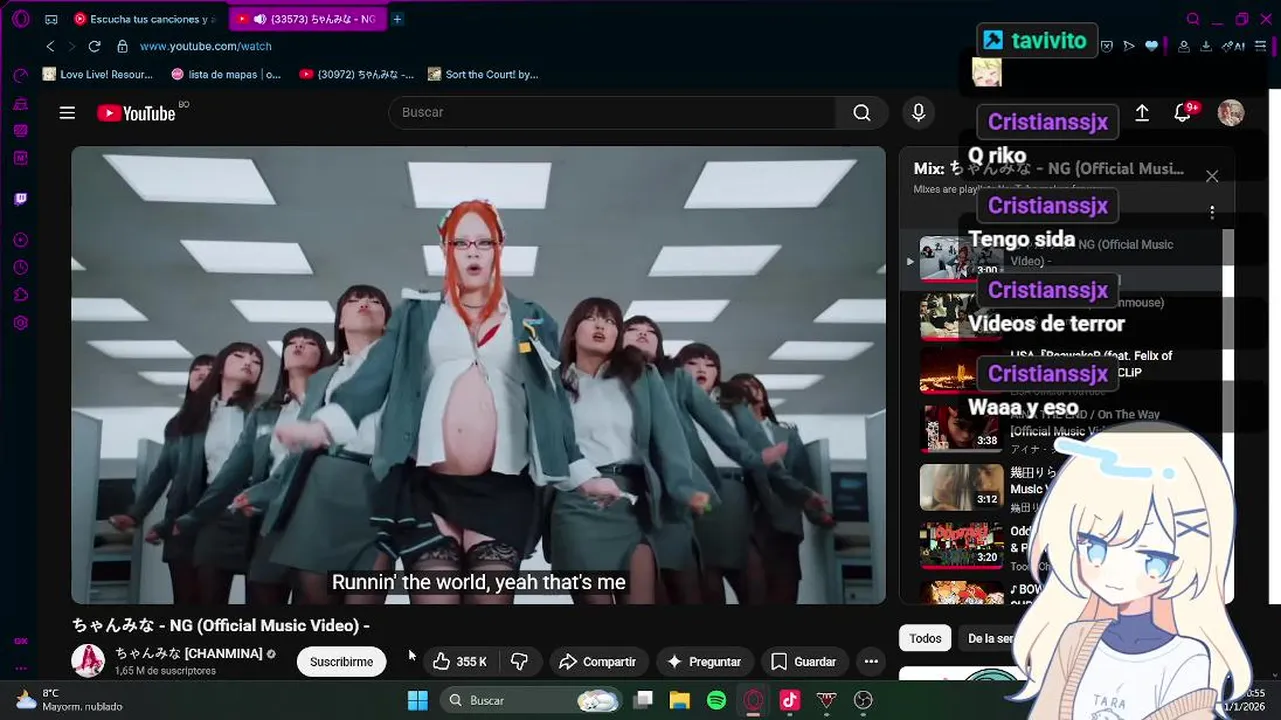Switch to the 'Escucha tus canciones' browser tab
Viewport: 1281px width, 720px height.
pos(148,19)
